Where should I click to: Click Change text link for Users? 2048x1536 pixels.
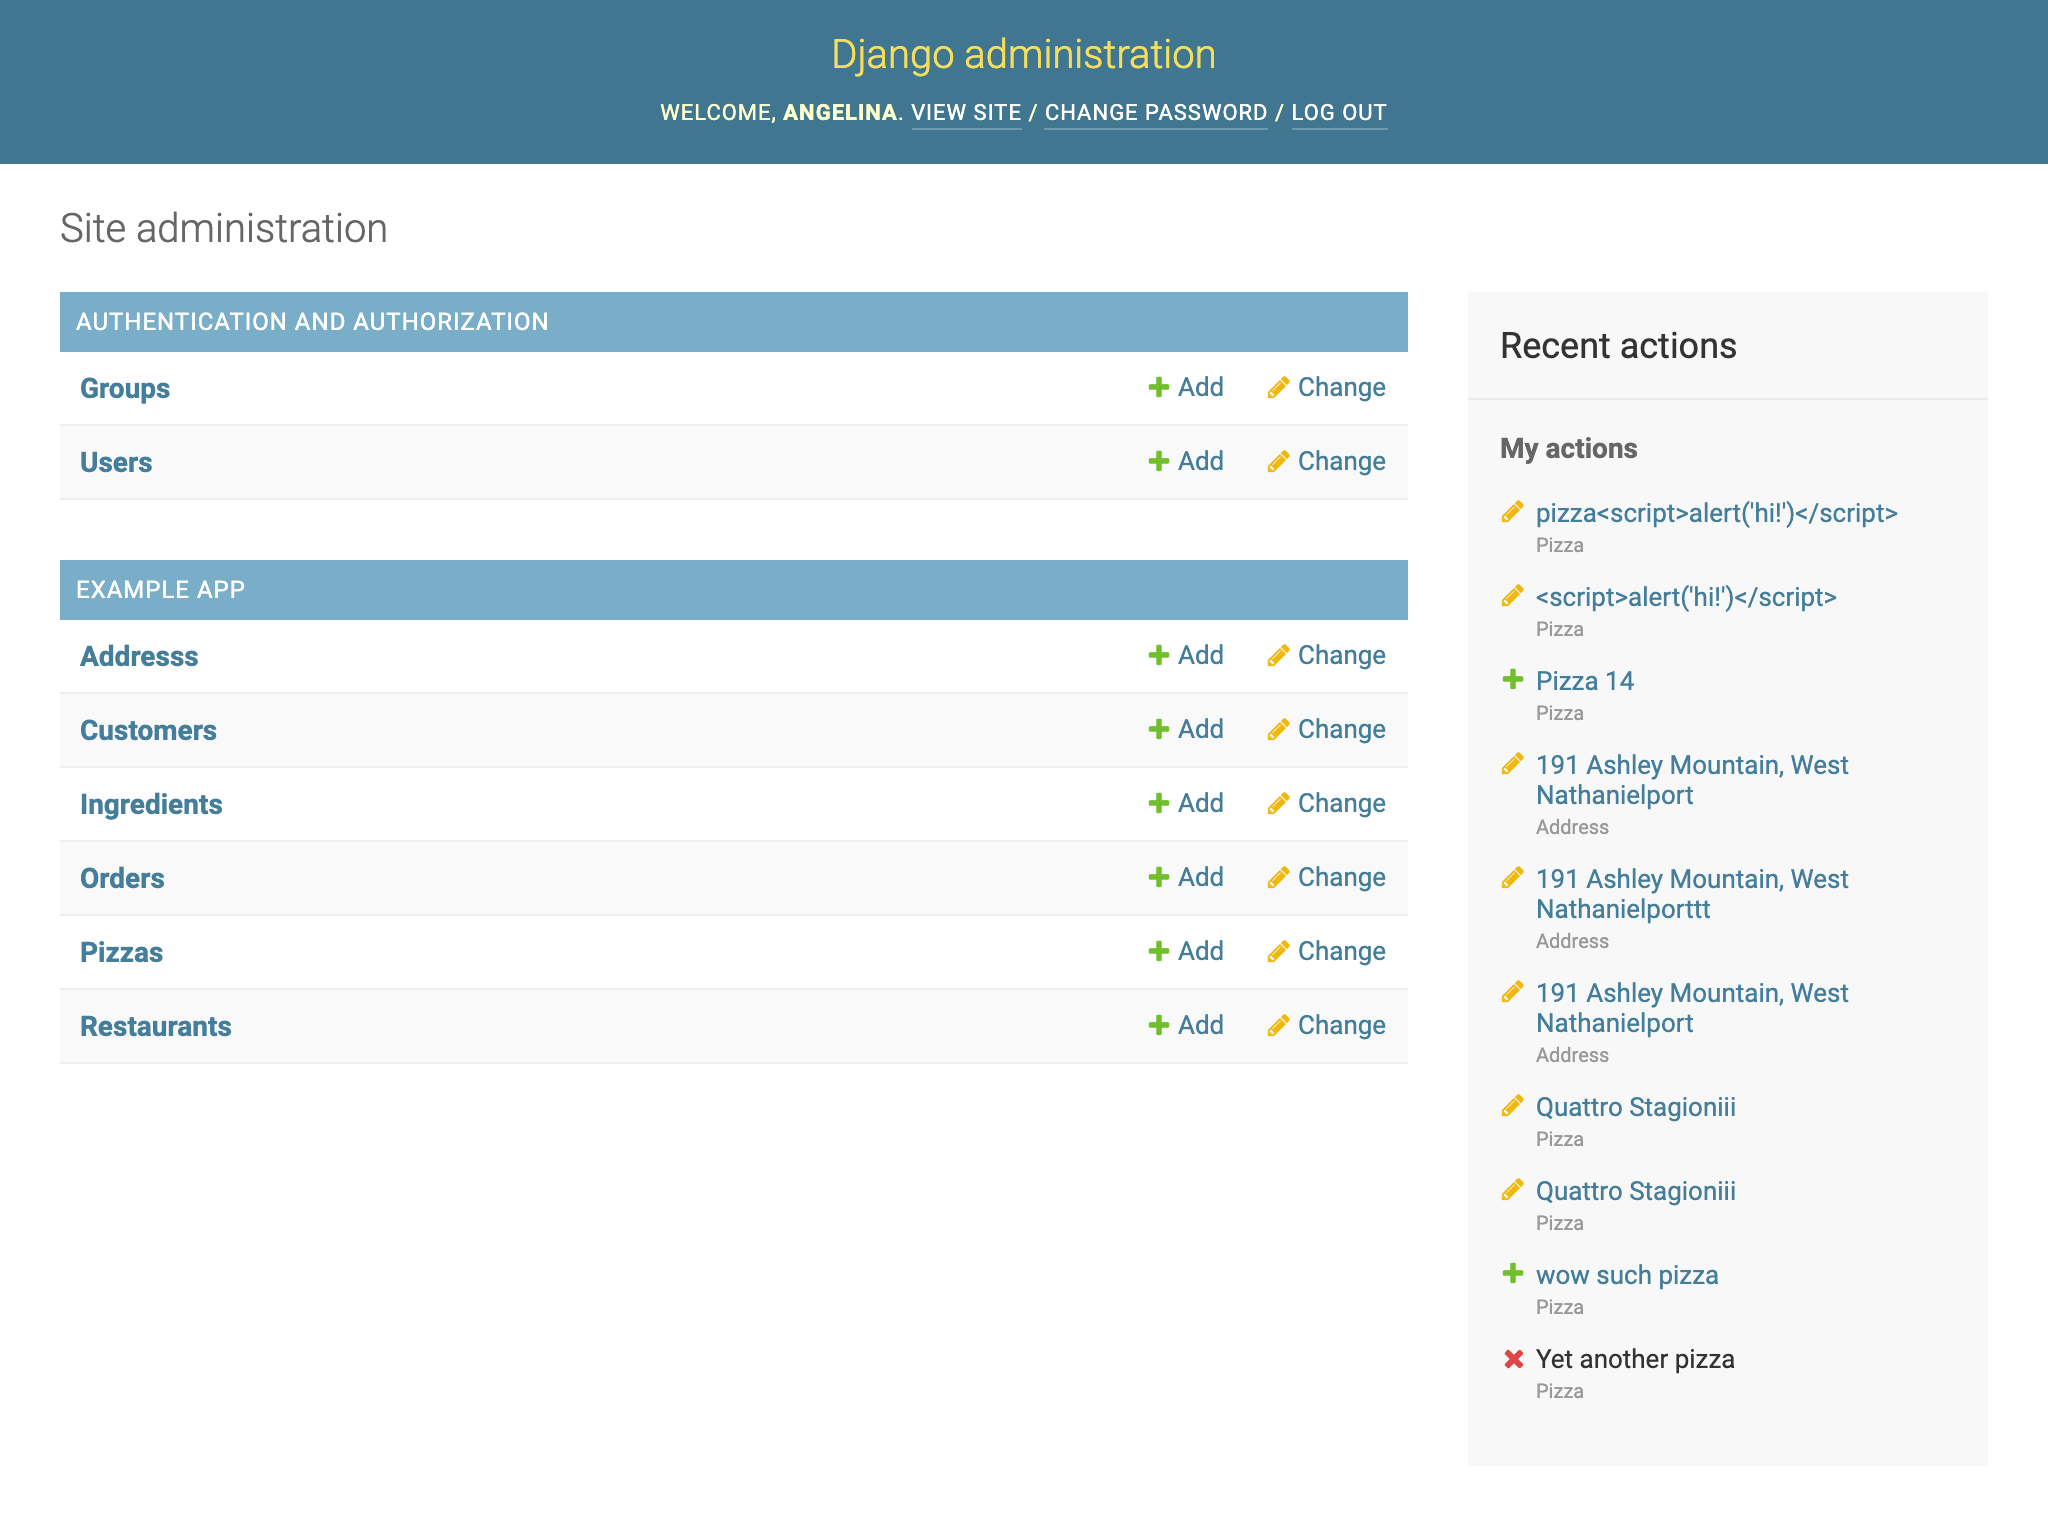tap(1341, 461)
